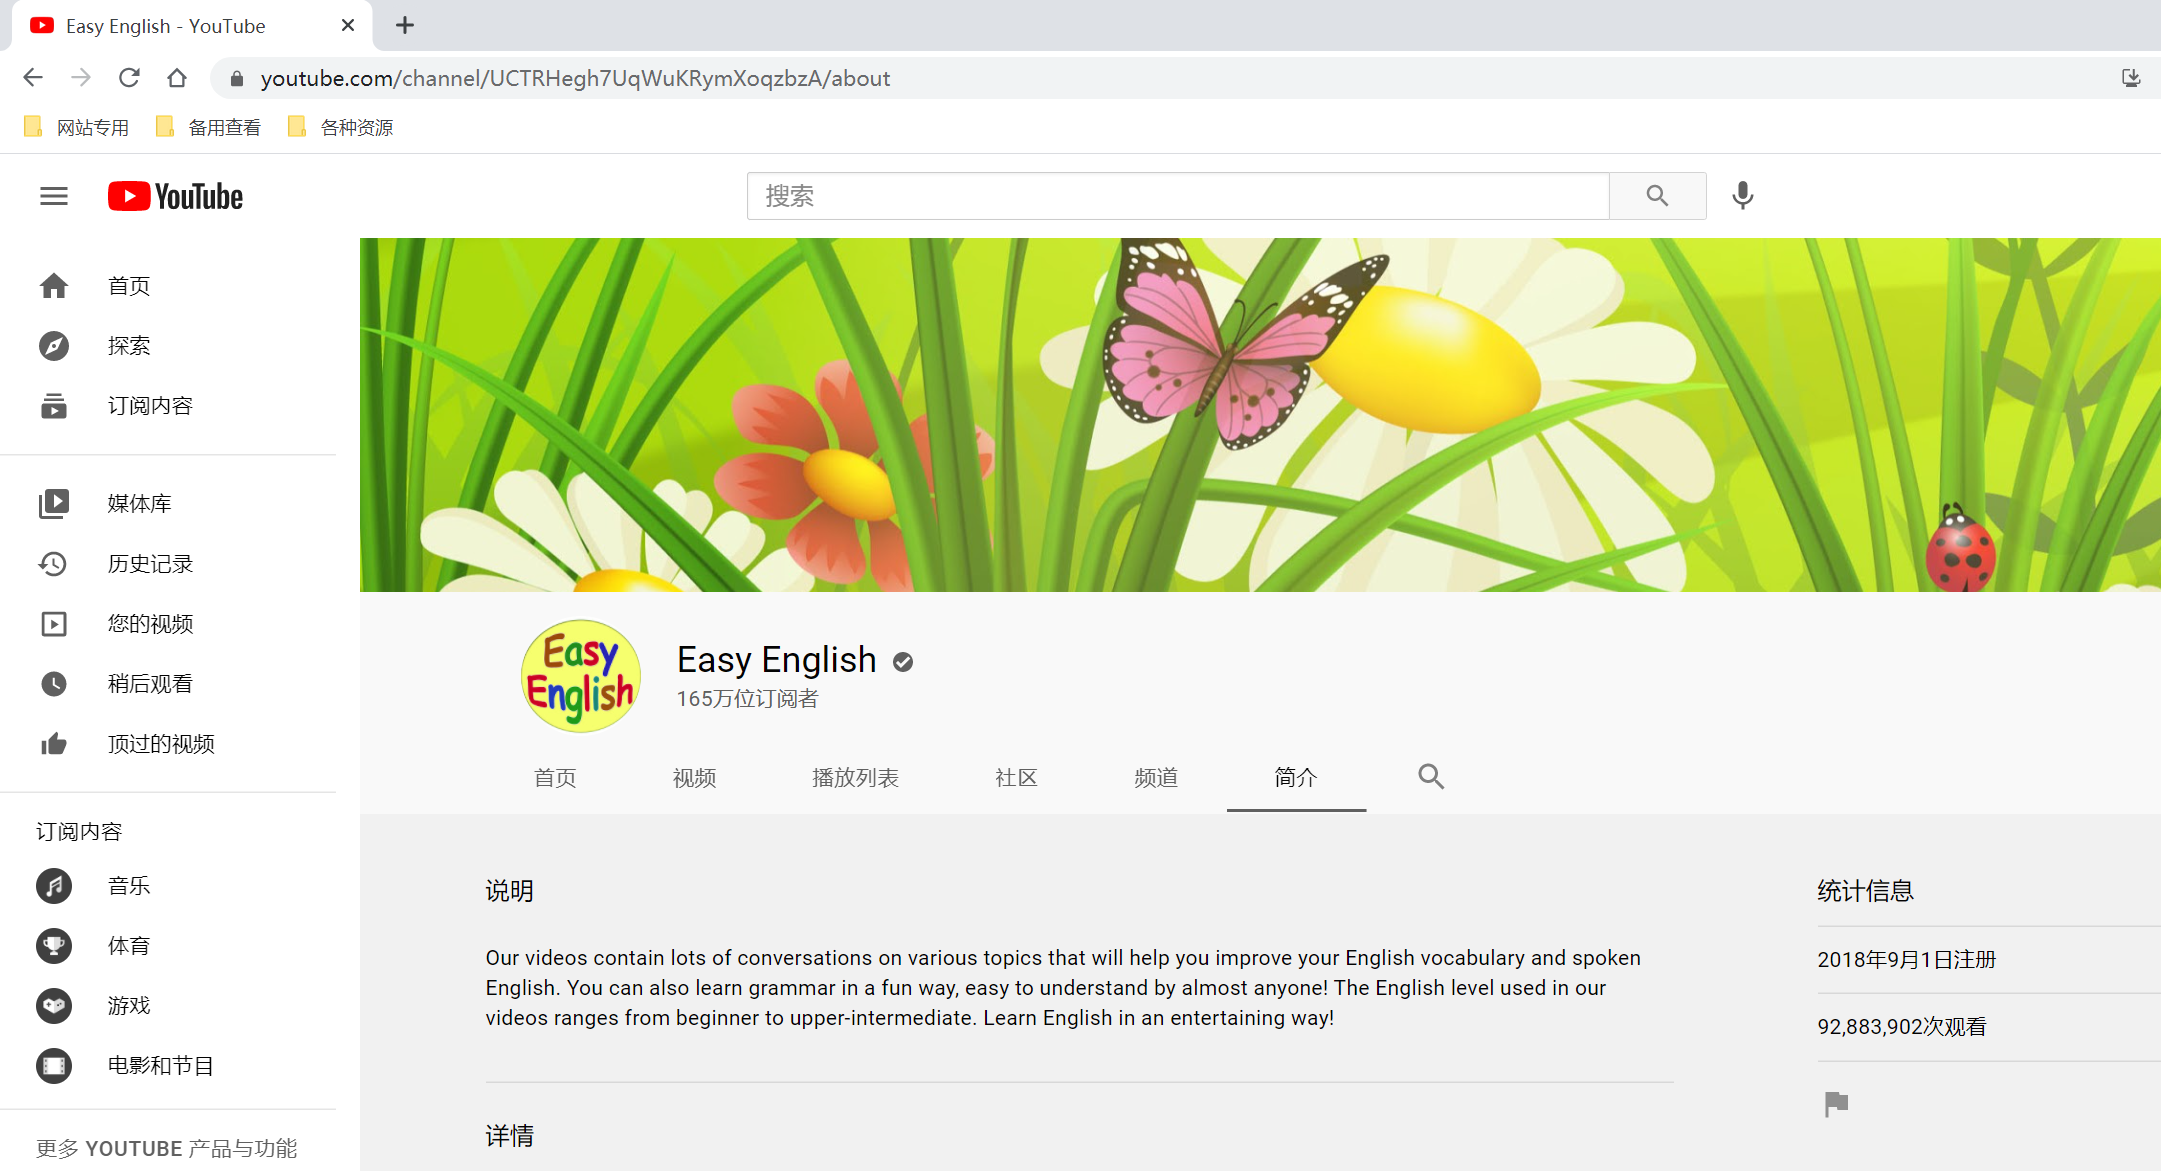
Task: Click the channel banner image
Action: [1260, 415]
